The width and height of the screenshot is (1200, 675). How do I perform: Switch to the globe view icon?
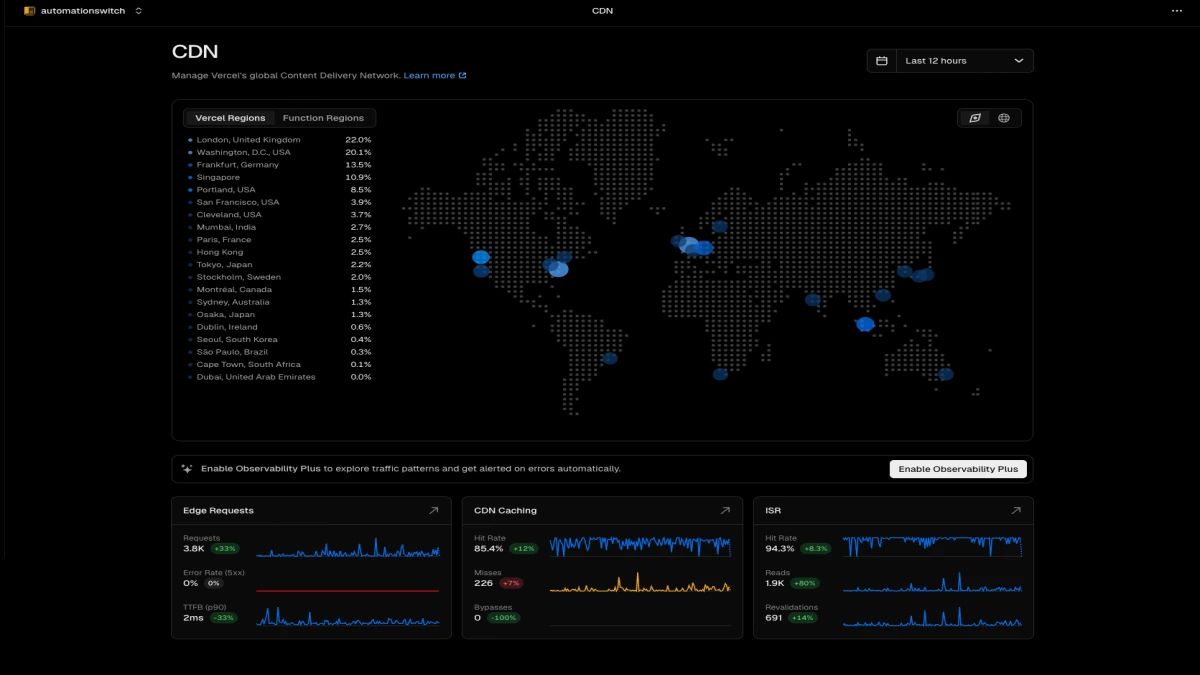pos(1004,117)
